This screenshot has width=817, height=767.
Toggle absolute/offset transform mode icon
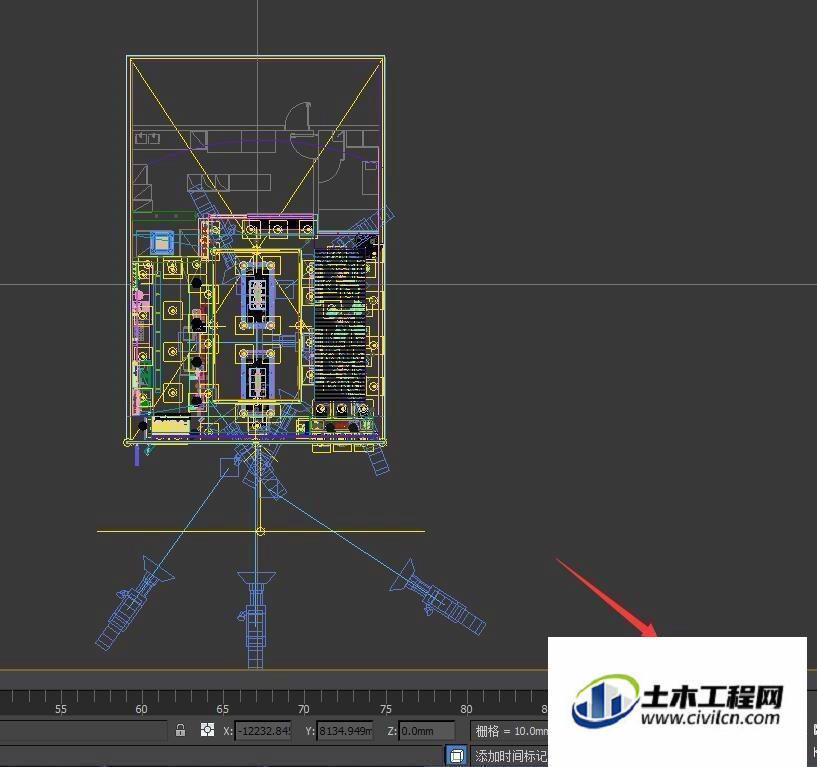tap(207, 730)
